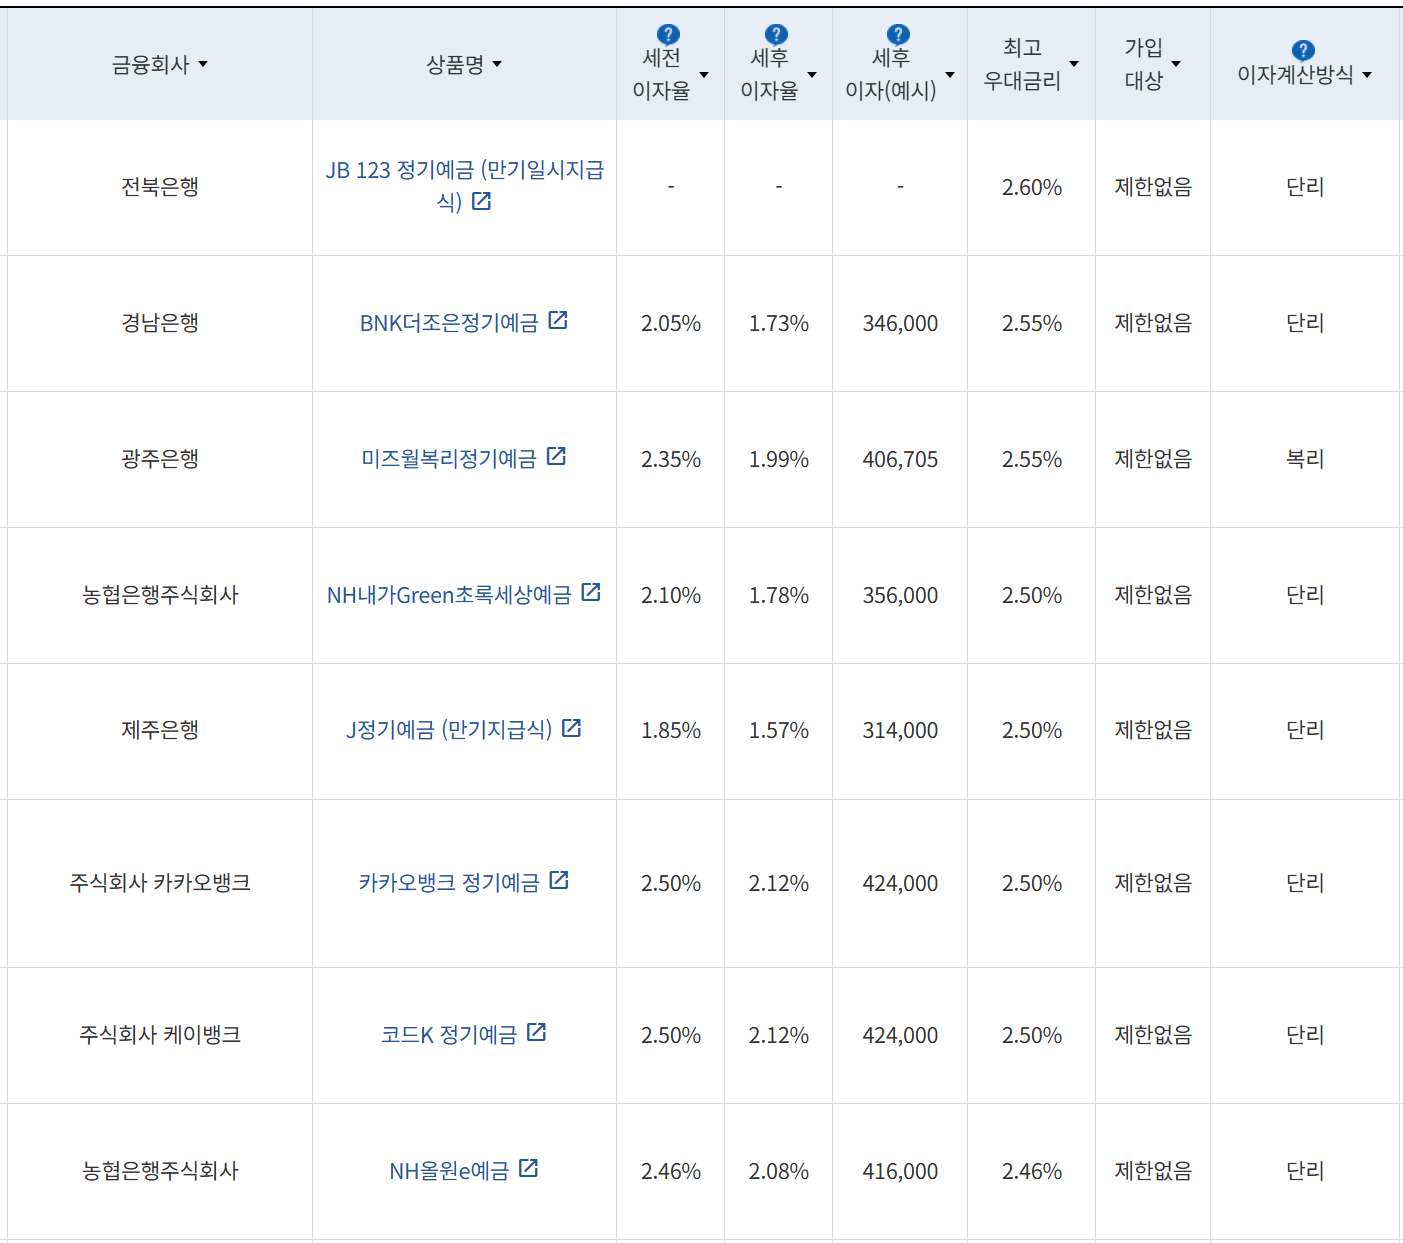Open external link icon for 카카오뱅크 정기예금
The image size is (1403, 1243).
pyautogui.click(x=561, y=881)
